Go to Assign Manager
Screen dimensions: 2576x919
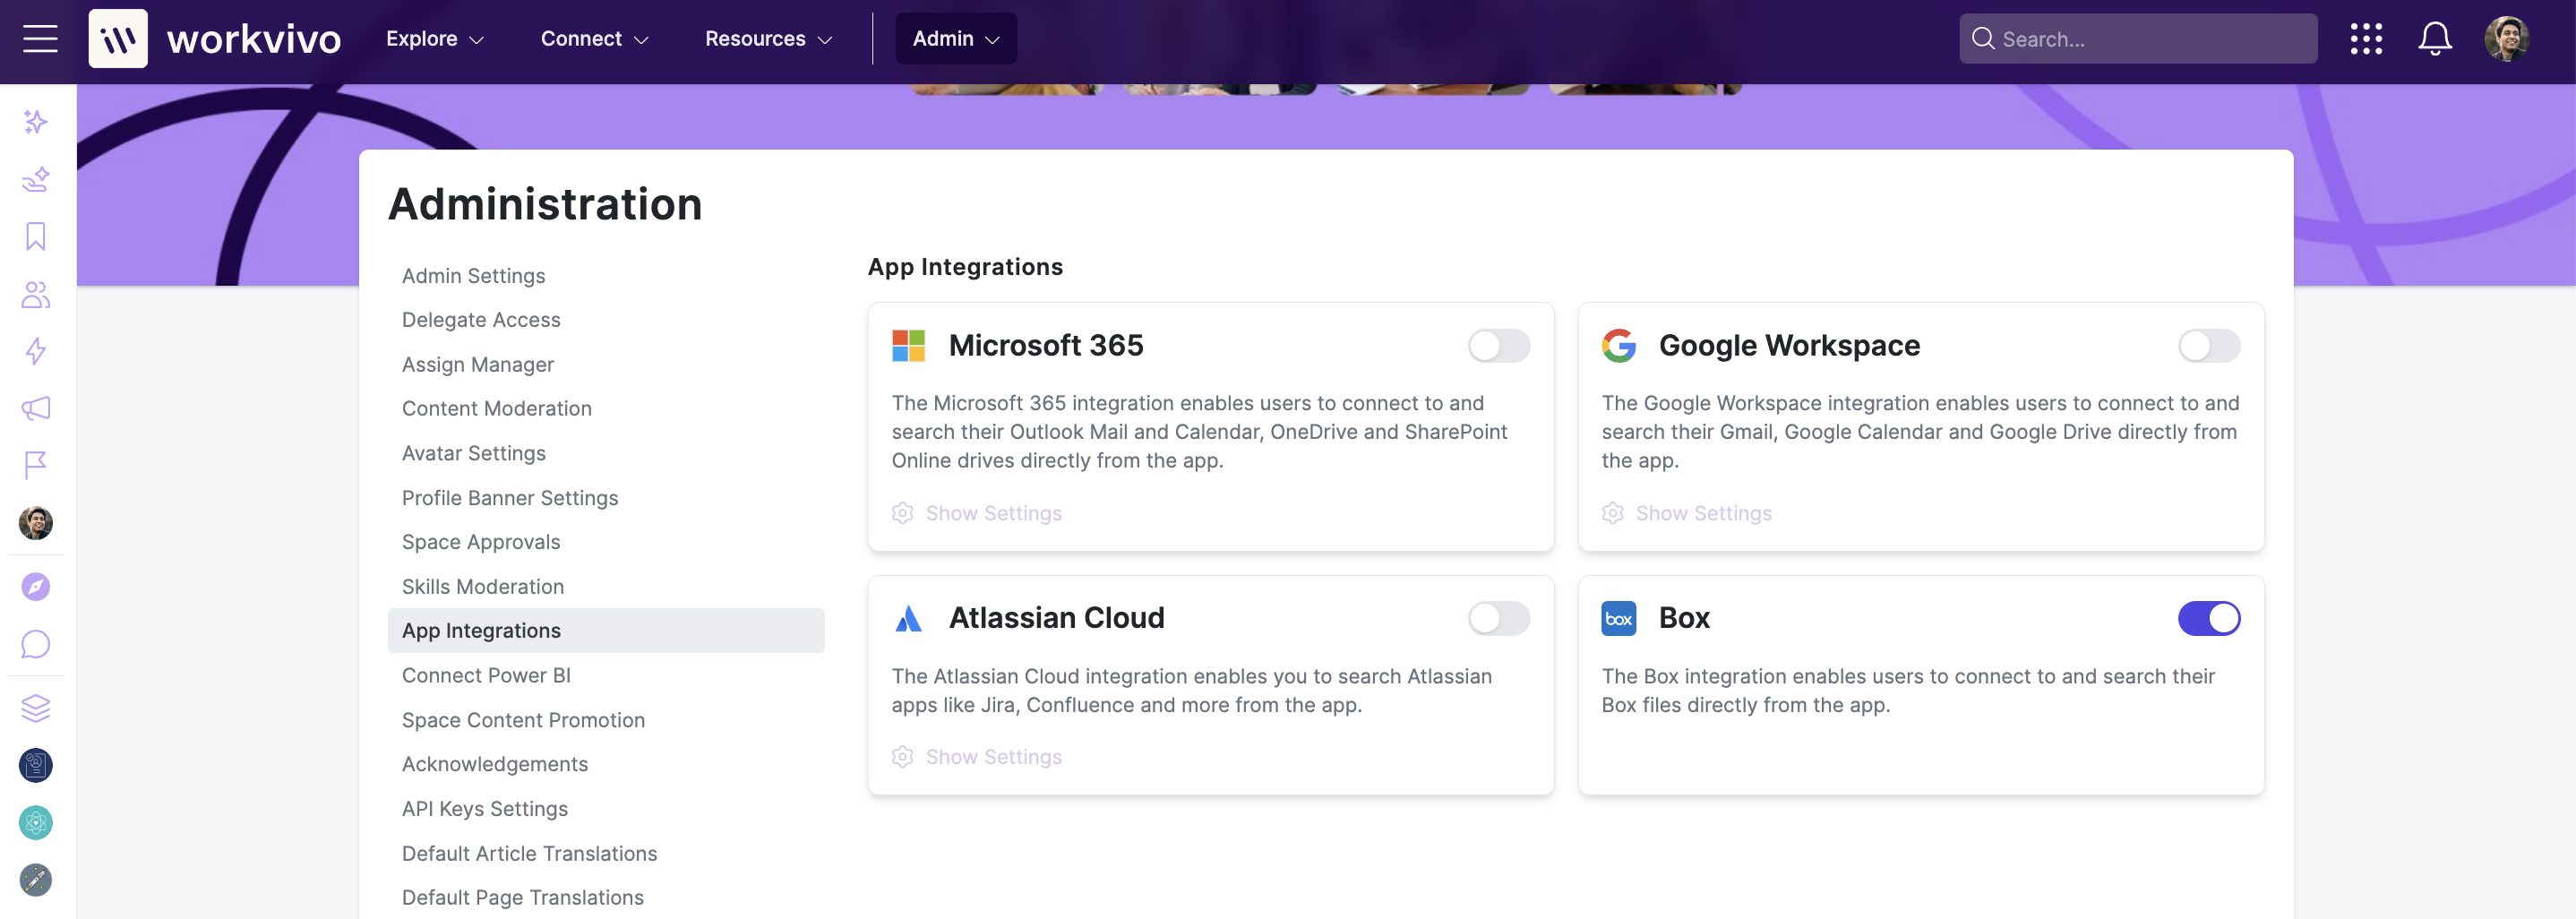coord(477,365)
